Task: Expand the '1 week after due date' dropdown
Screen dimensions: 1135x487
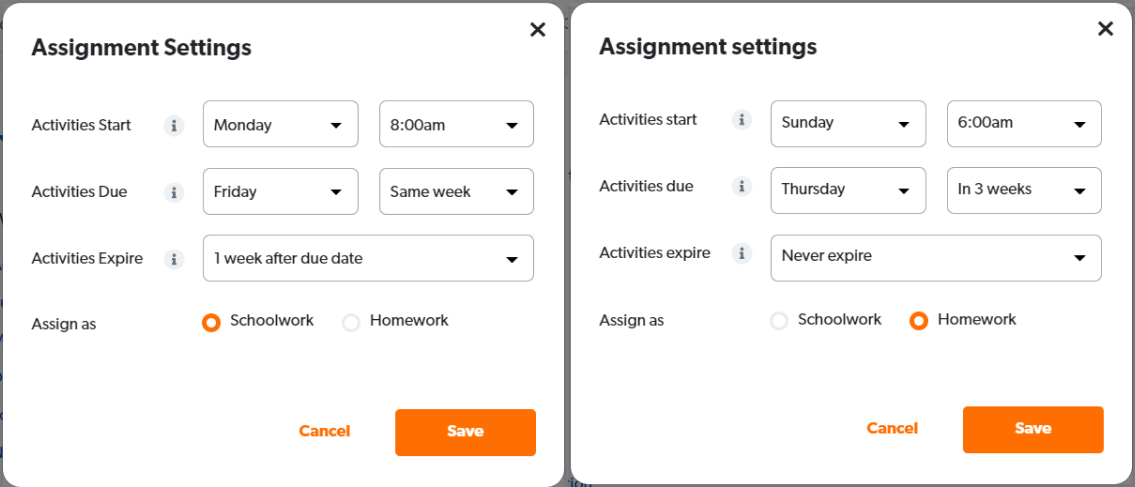Action: click(x=368, y=258)
